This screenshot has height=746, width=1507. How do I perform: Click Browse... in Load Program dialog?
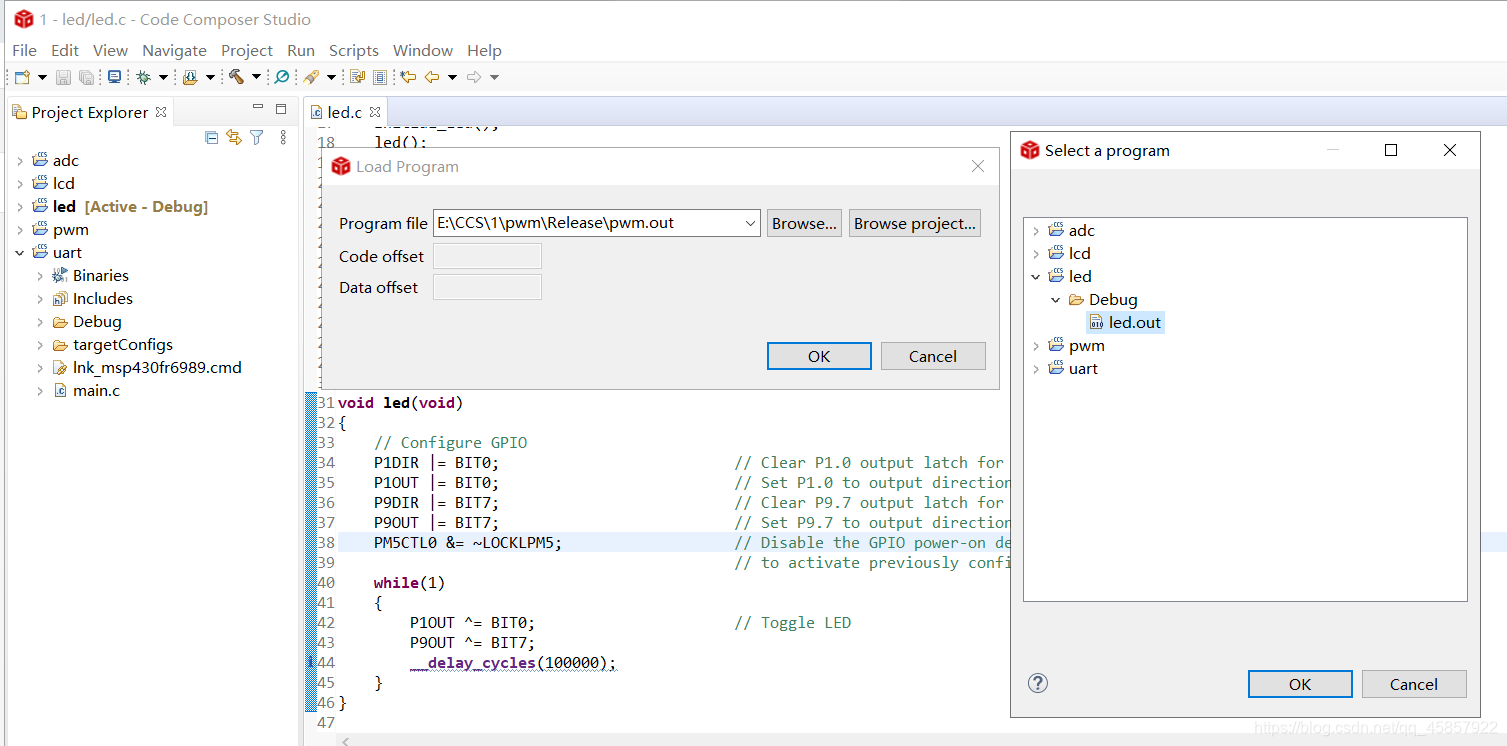804,223
